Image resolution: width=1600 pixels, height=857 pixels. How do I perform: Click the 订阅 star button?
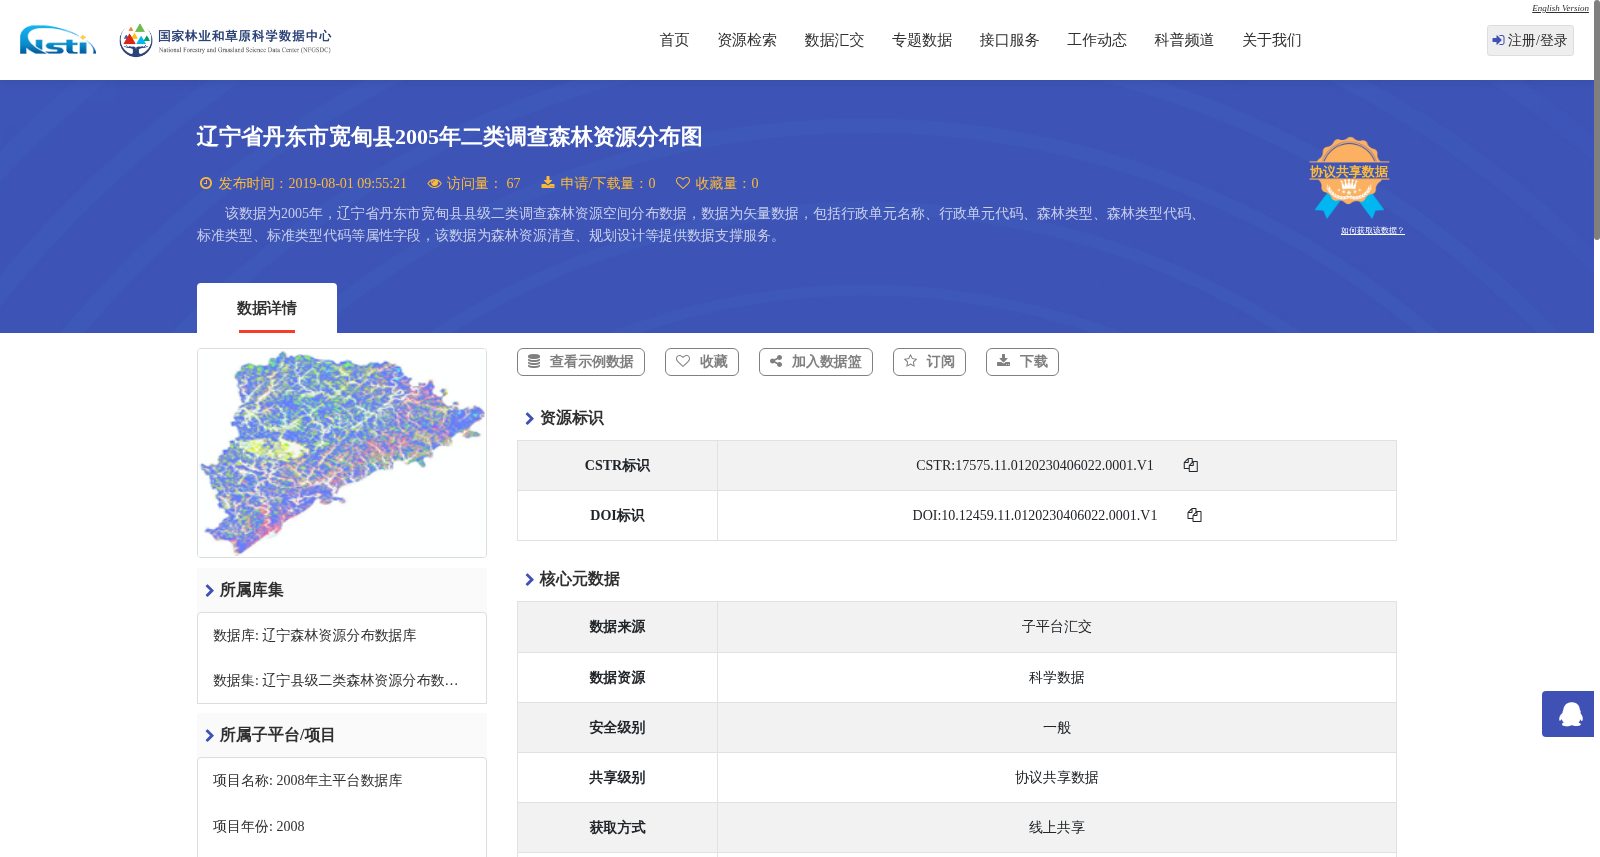click(929, 362)
